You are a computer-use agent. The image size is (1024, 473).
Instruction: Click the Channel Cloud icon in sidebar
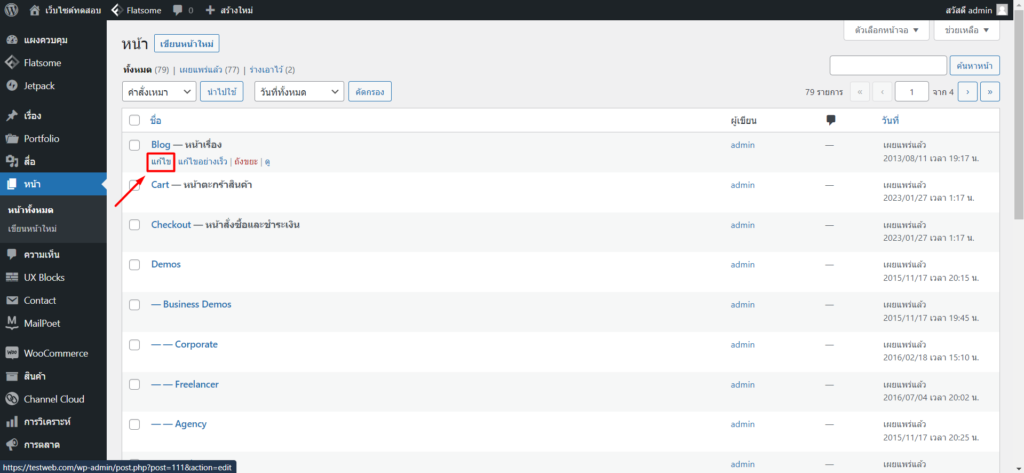(x=11, y=399)
